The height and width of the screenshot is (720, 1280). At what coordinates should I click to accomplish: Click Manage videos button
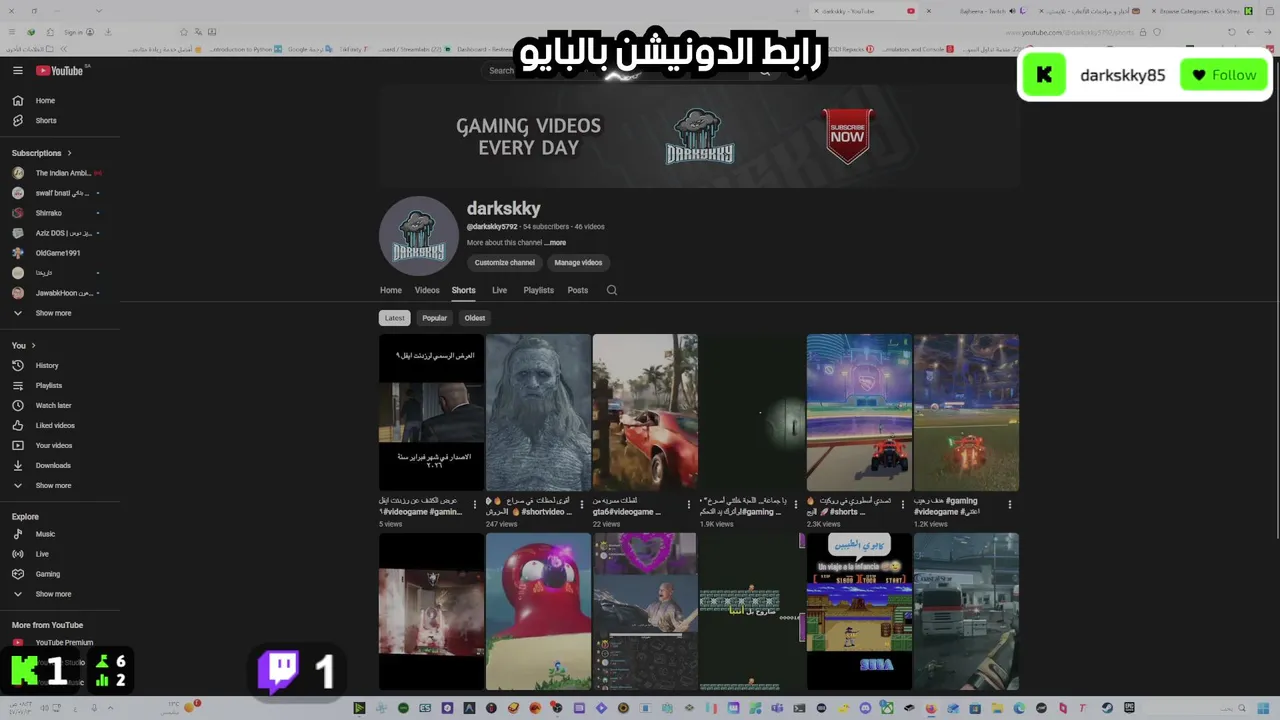click(x=578, y=263)
